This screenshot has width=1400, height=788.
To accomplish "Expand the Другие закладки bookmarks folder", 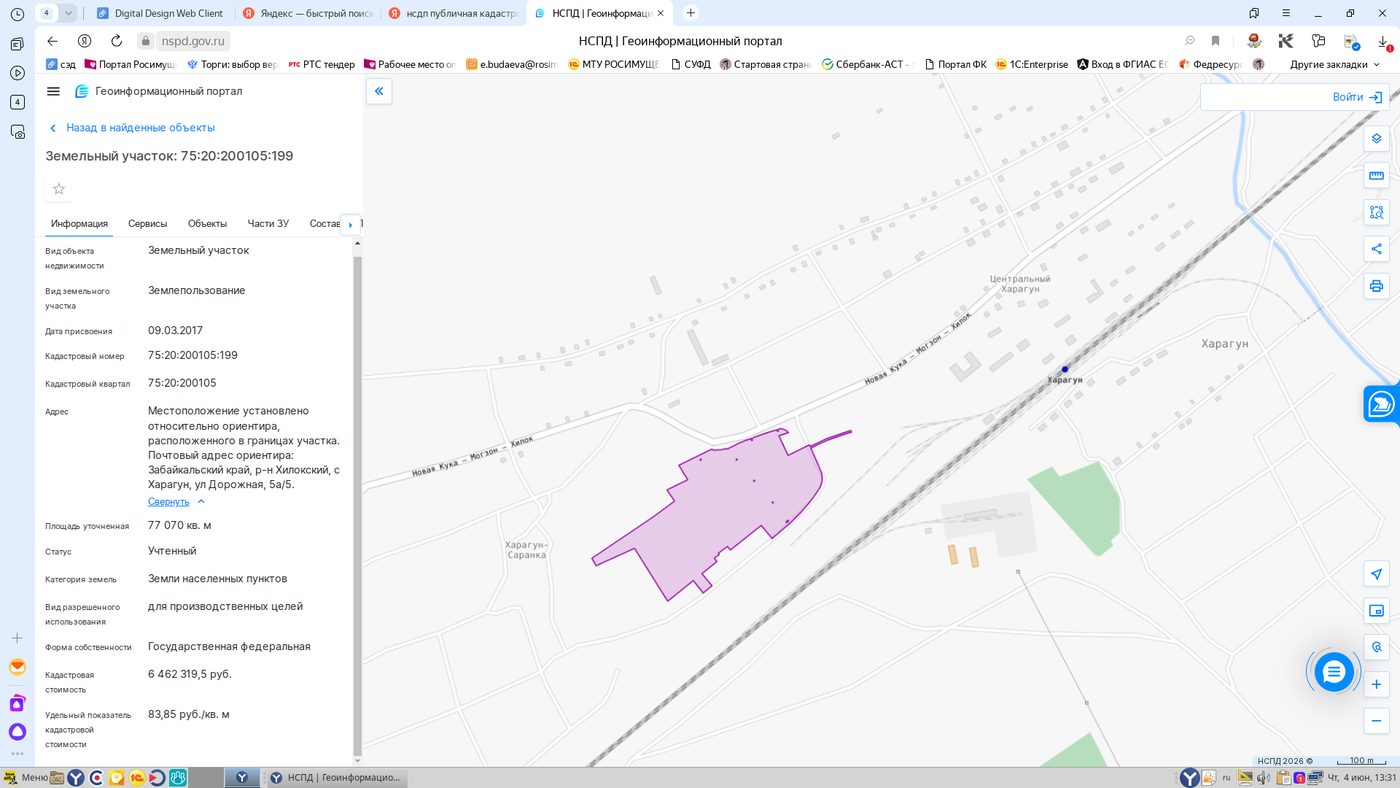I will (x=1334, y=64).
